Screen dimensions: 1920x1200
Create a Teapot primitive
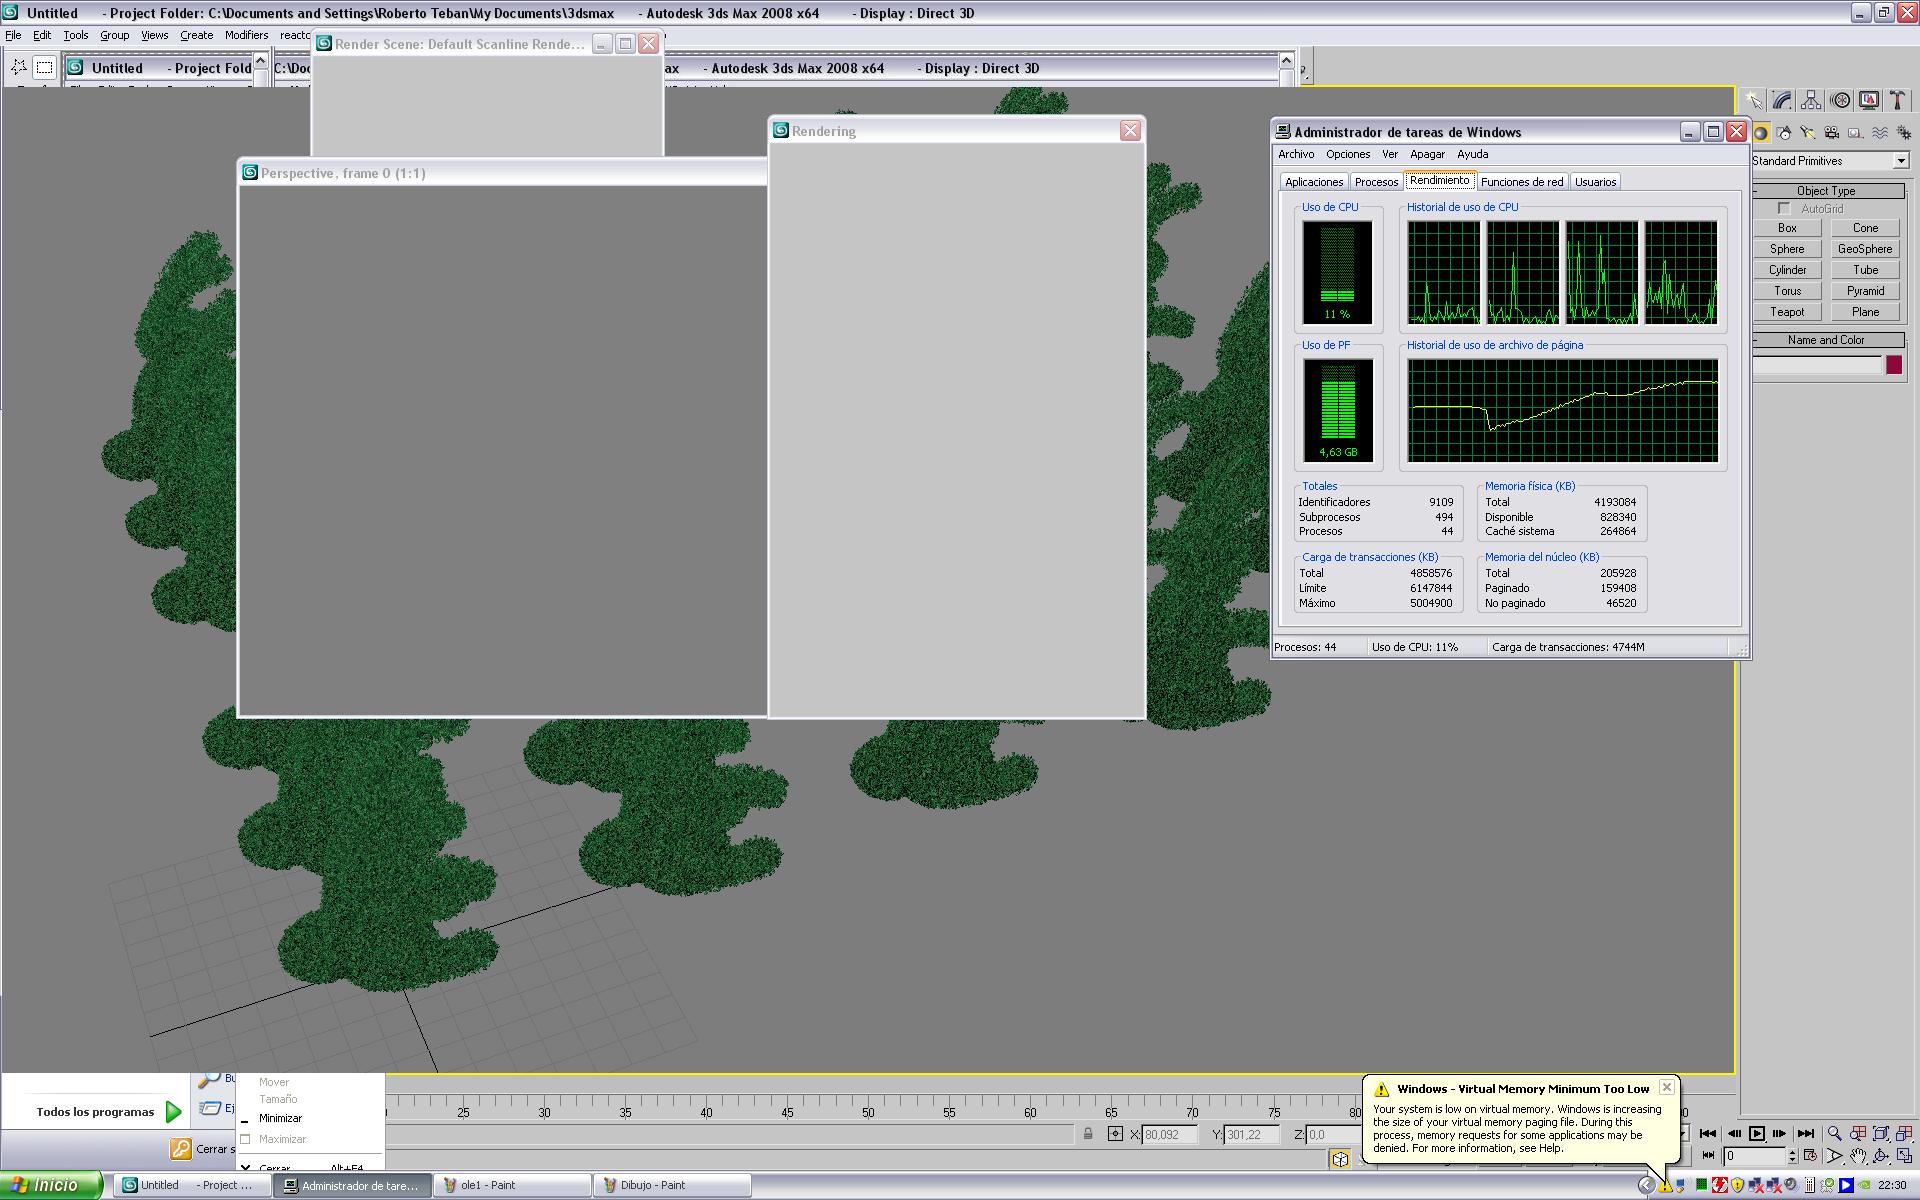[x=1787, y=312]
